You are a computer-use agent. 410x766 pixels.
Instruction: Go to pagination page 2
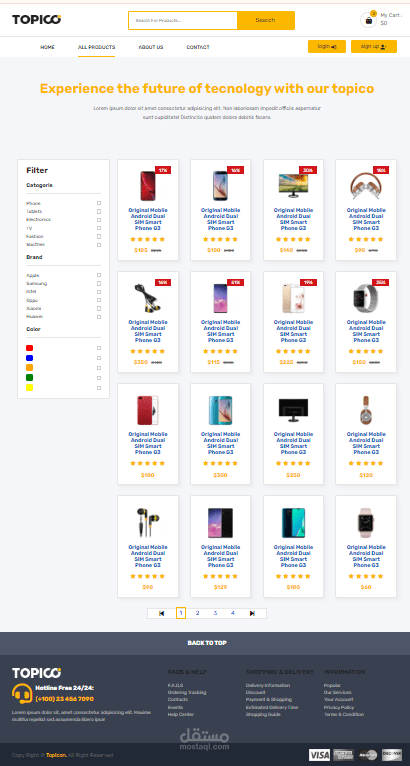tap(197, 613)
